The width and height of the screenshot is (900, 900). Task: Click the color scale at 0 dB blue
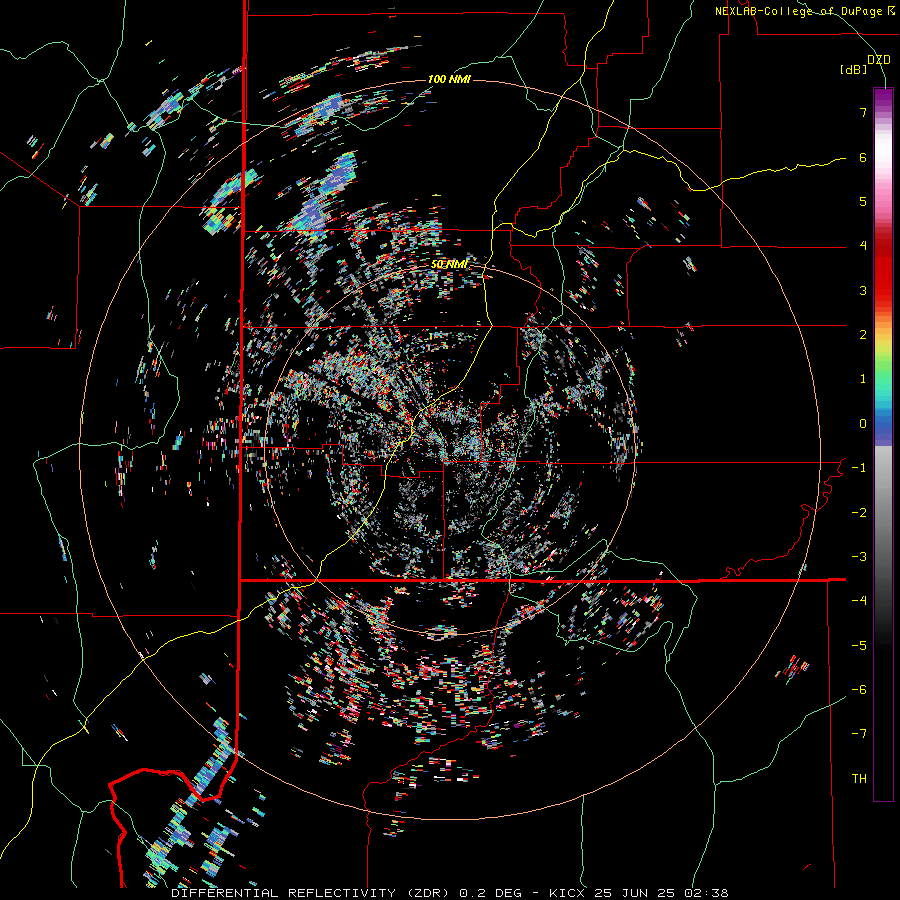pyautogui.click(x=883, y=424)
